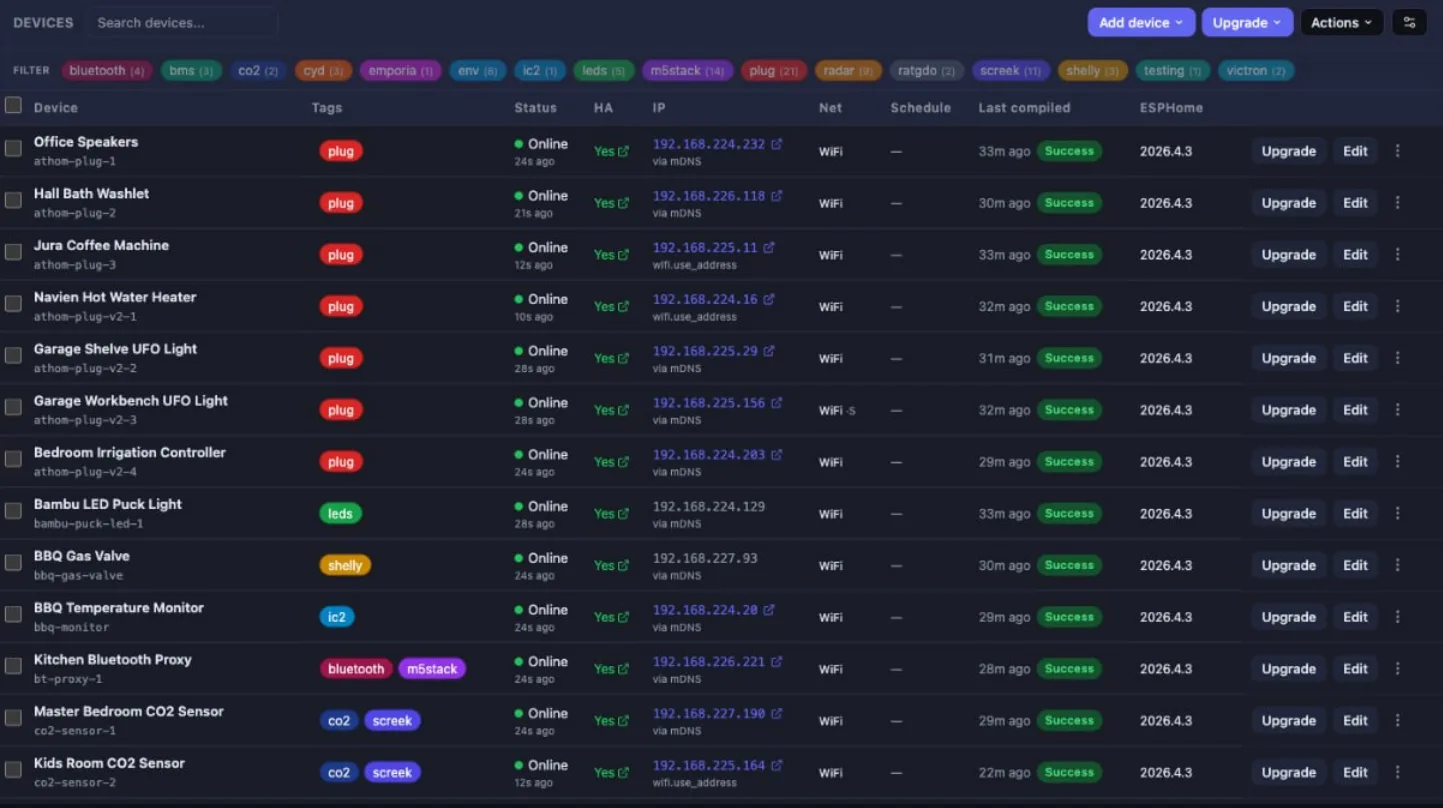Expand the top Upgrade dropdown button
The height and width of the screenshot is (808, 1443).
point(1247,22)
